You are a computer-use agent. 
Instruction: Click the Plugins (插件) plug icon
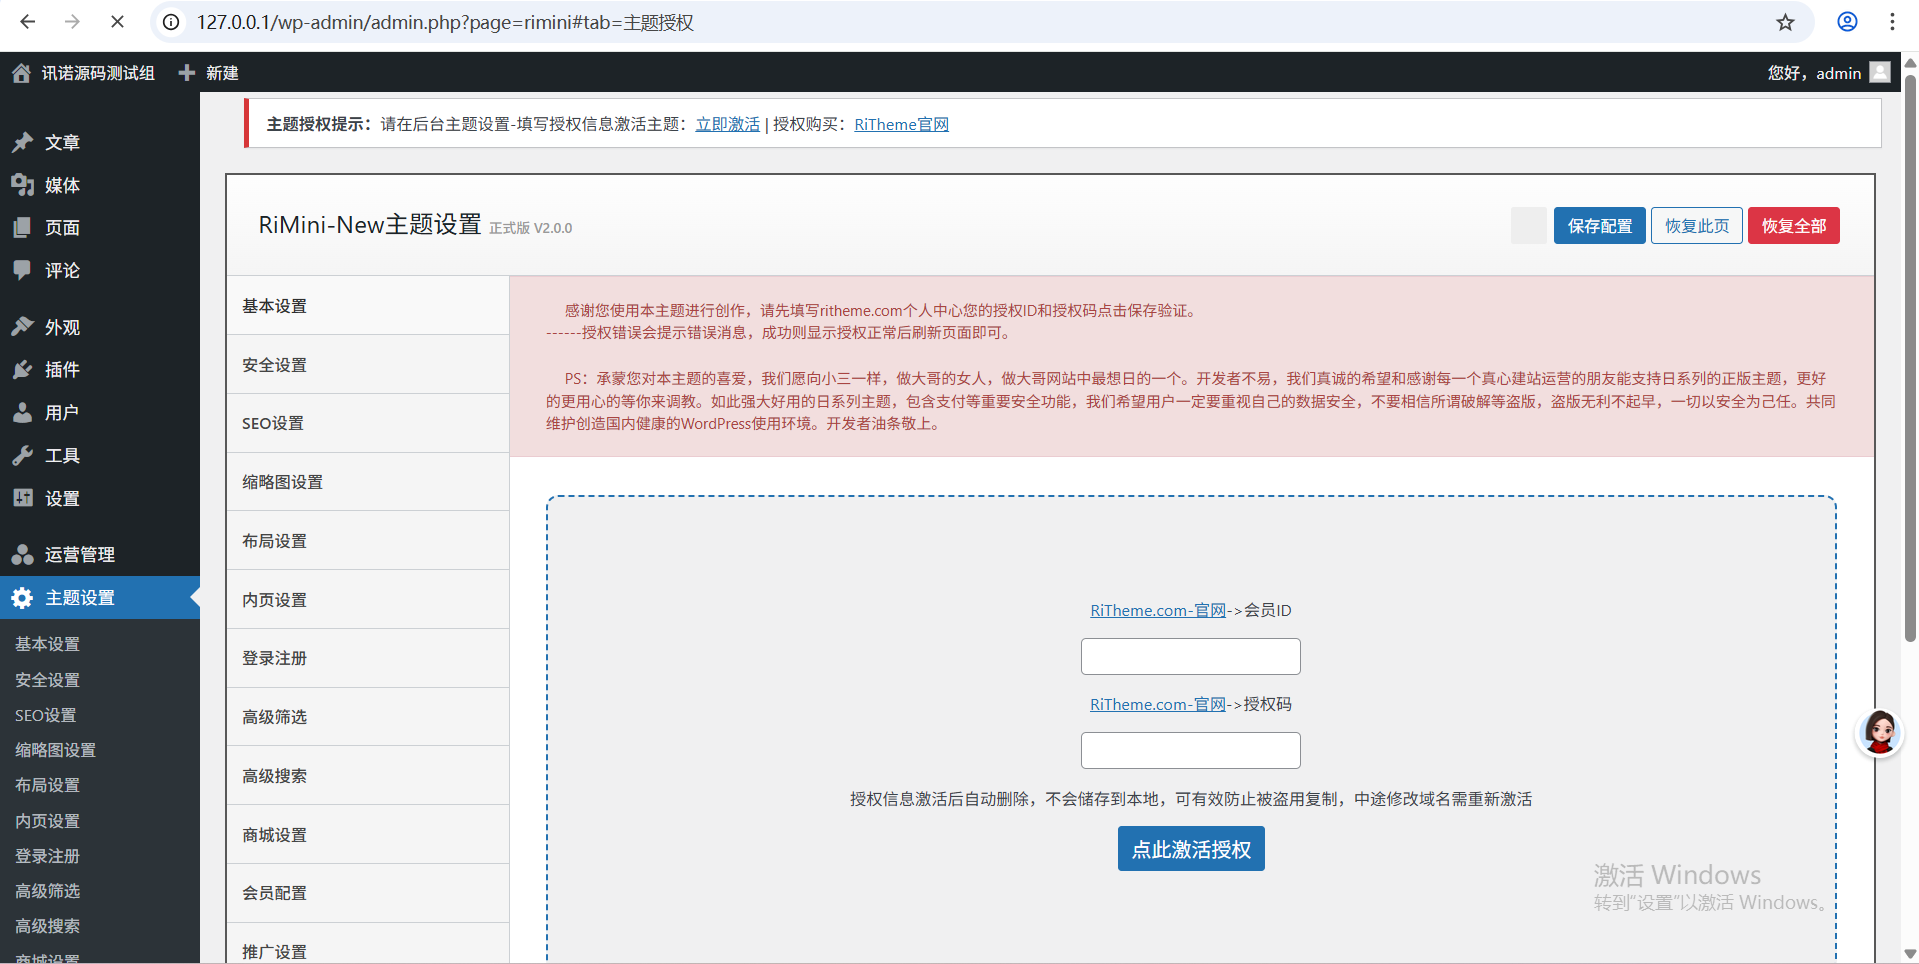click(22, 370)
